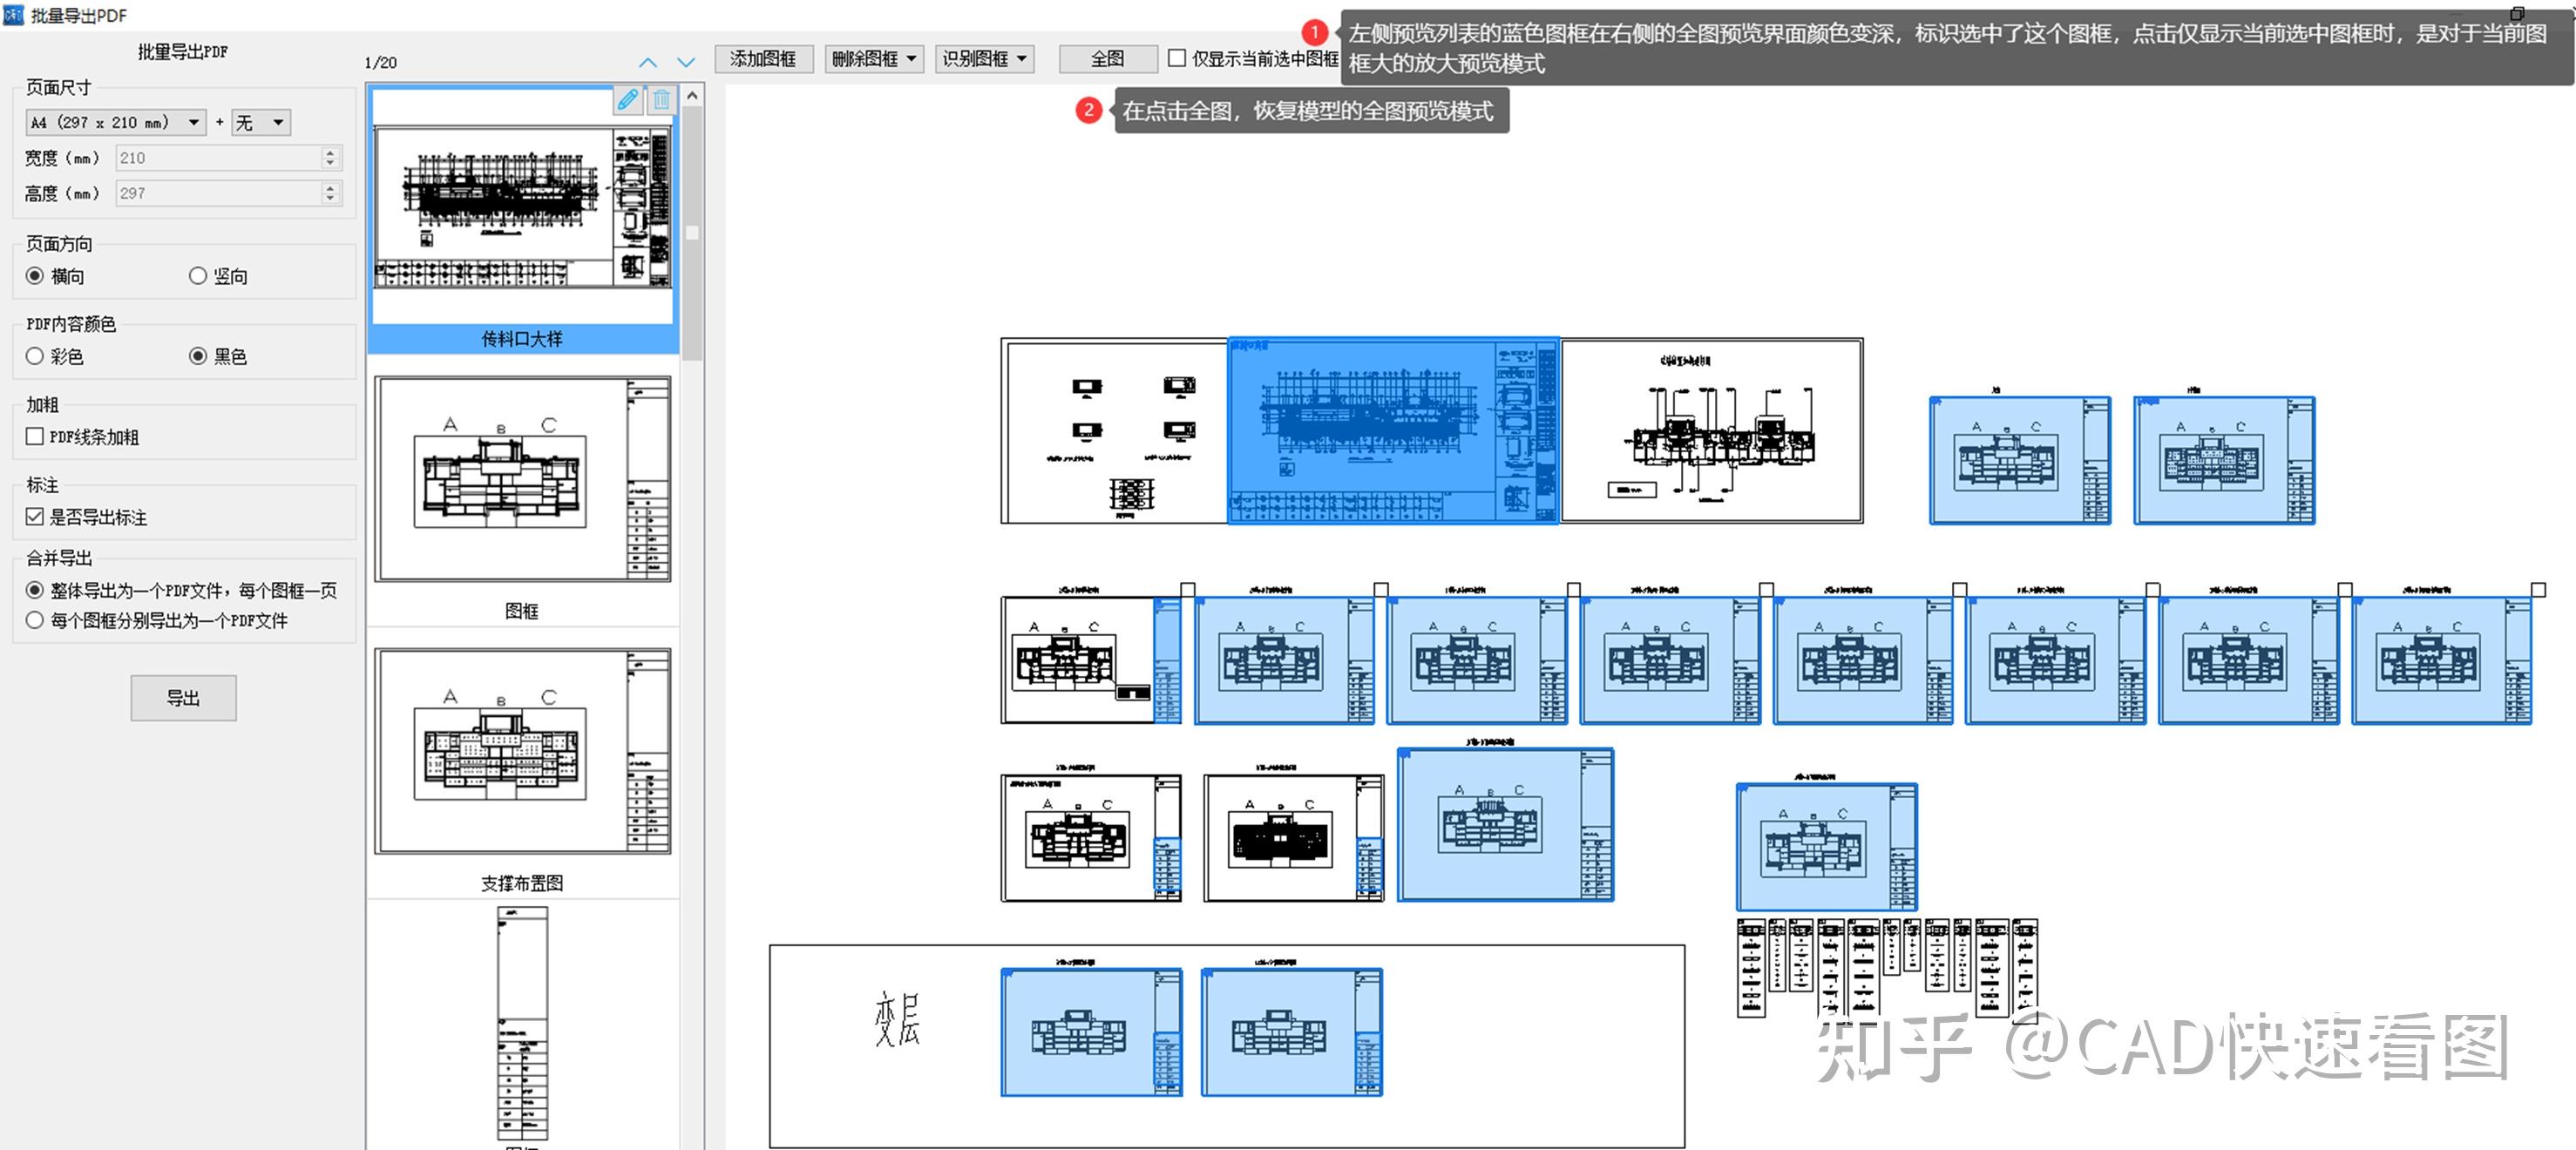Screen dimensions: 2576x1150
Task: Click the thumbnail list scroll-up arrow
Action: tap(694, 95)
